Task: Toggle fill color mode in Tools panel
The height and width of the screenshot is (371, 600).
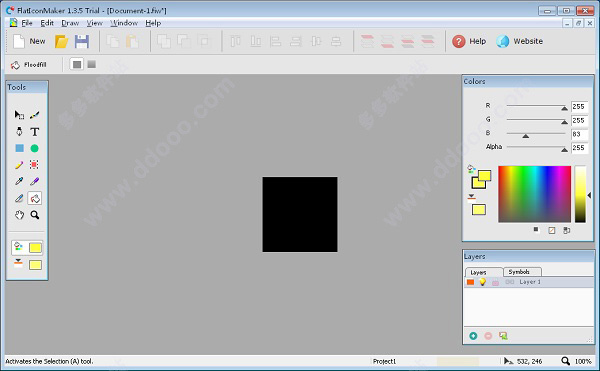Action: [18, 247]
